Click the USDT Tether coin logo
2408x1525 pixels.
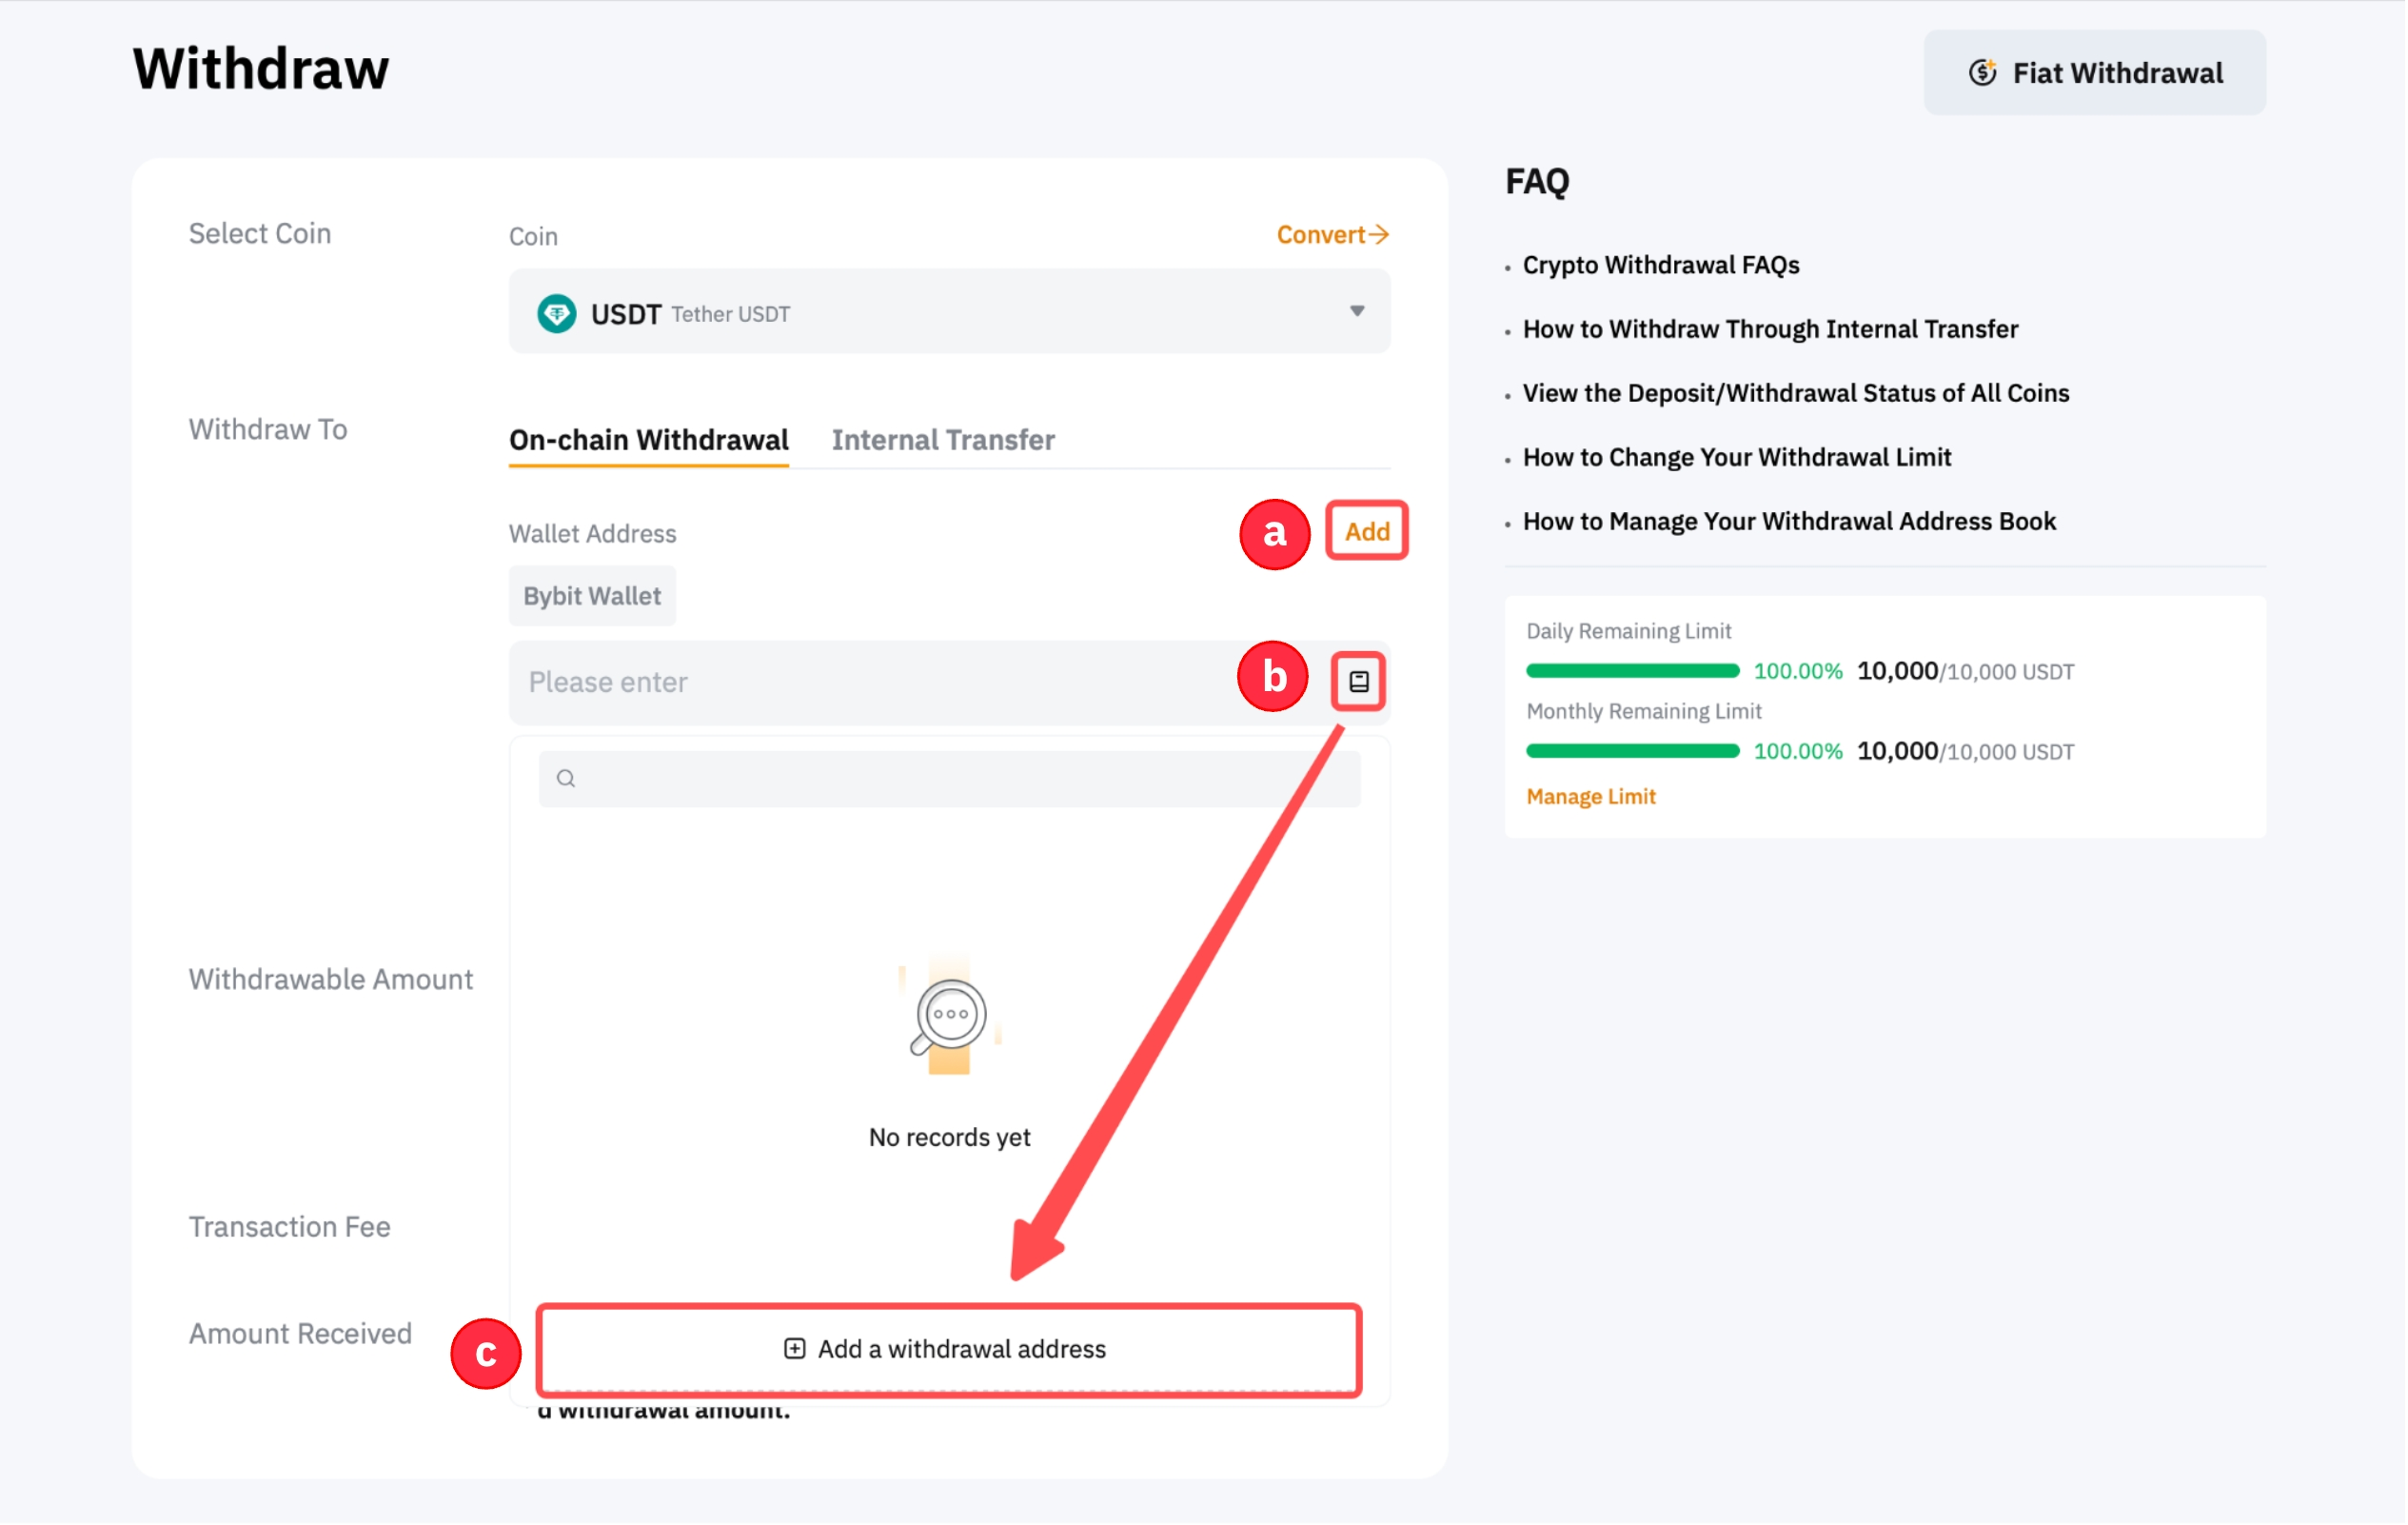pyautogui.click(x=557, y=314)
